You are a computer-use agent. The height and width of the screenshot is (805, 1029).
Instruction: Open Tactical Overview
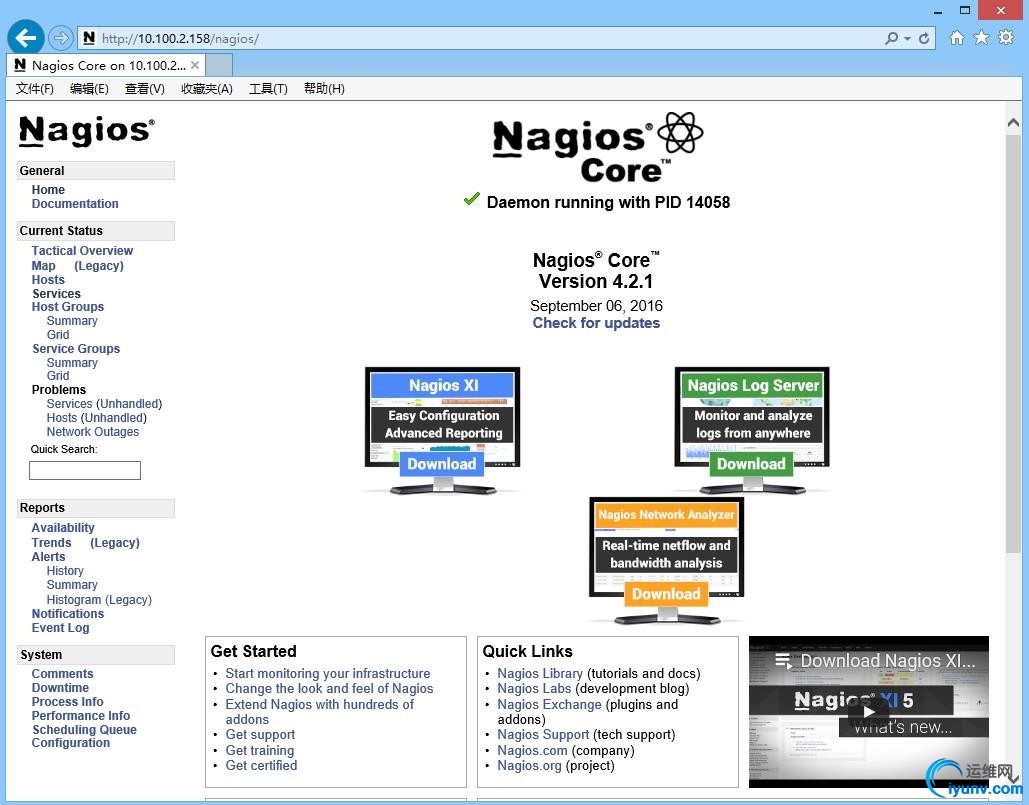82,251
